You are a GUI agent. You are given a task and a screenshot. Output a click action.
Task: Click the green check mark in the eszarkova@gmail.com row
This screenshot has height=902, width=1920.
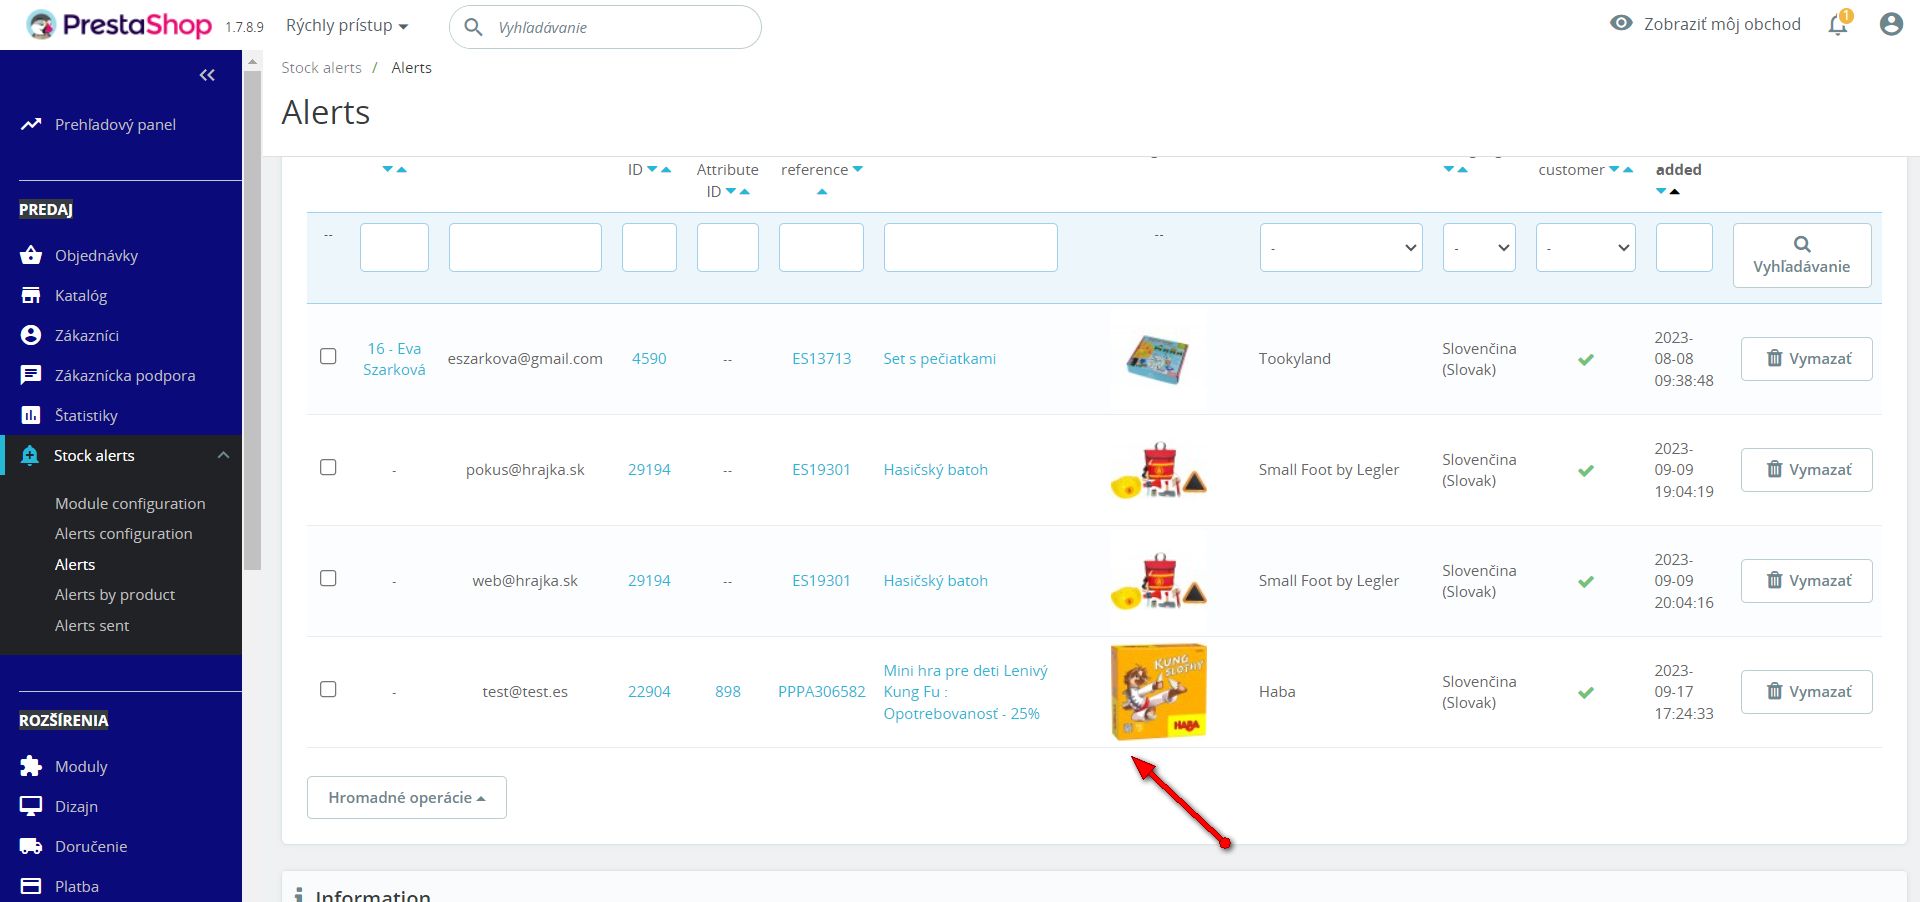coord(1586,359)
